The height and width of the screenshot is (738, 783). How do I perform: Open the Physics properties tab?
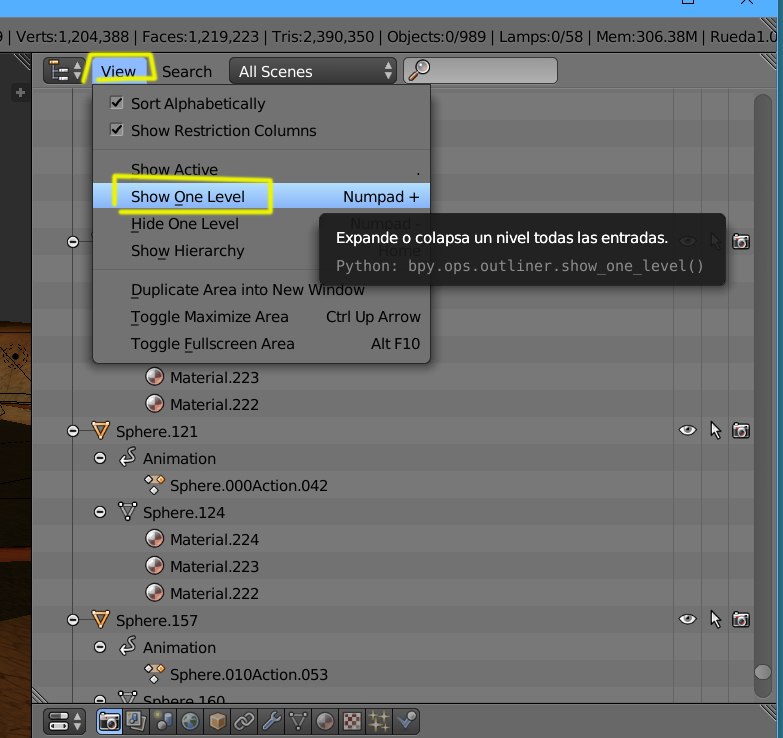click(x=406, y=722)
